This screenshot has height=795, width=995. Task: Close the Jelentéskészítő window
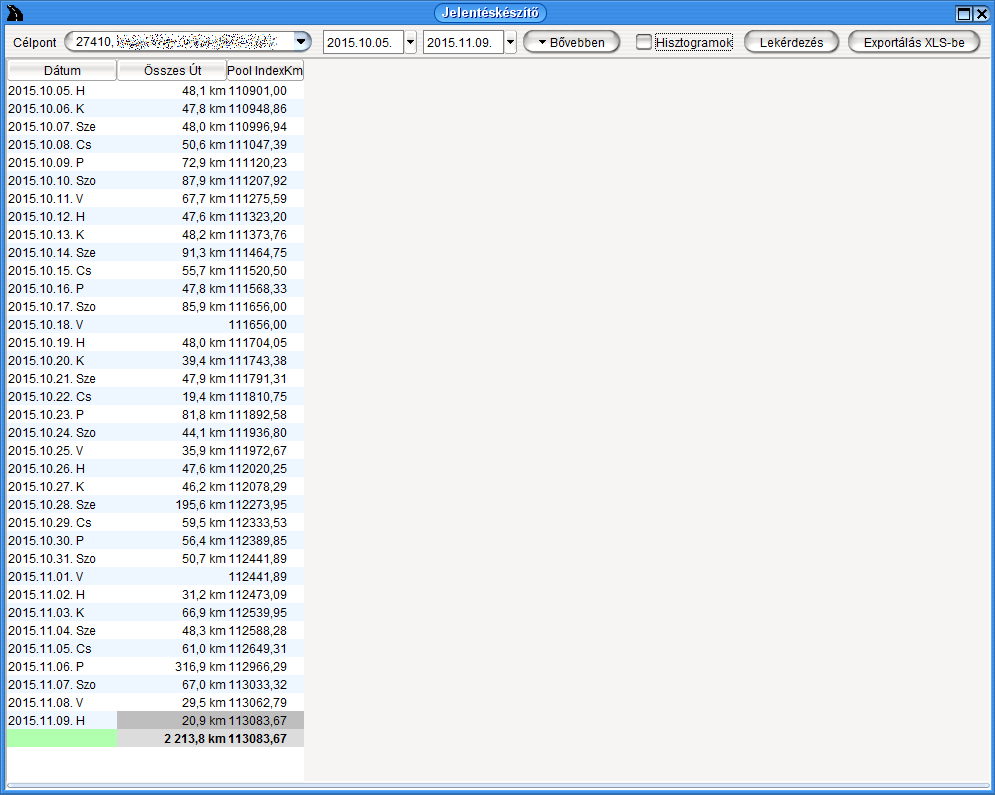pyautogui.click(x=981, y=14)
